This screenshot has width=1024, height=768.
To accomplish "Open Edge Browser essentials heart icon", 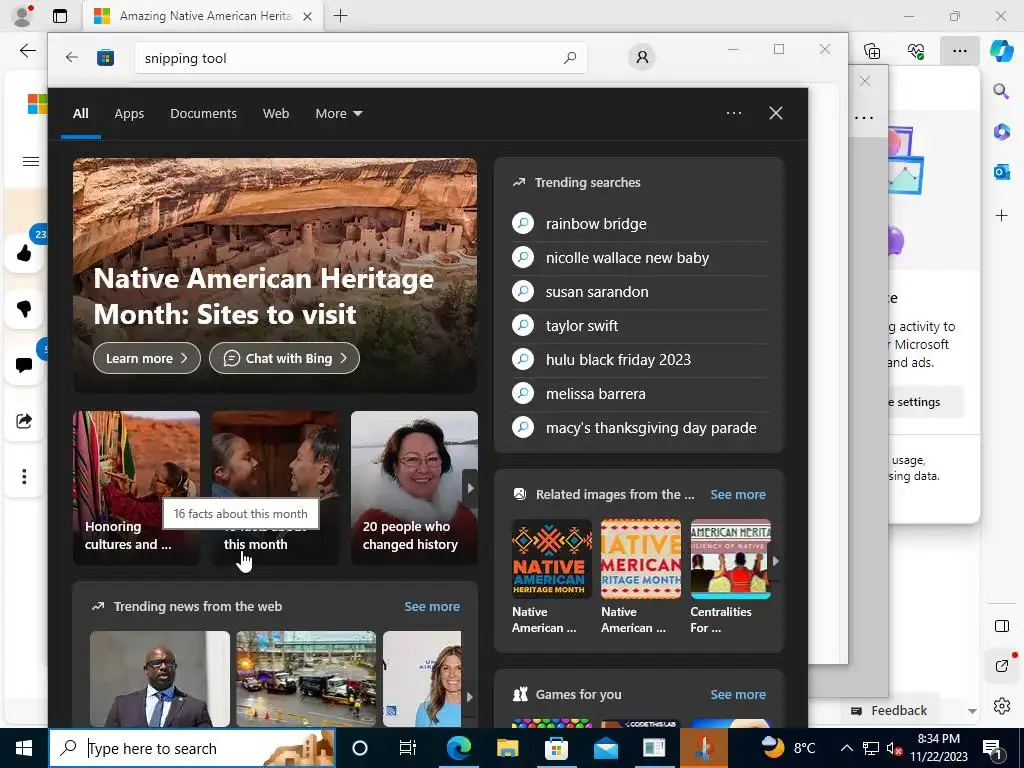I will click(916, 50).
